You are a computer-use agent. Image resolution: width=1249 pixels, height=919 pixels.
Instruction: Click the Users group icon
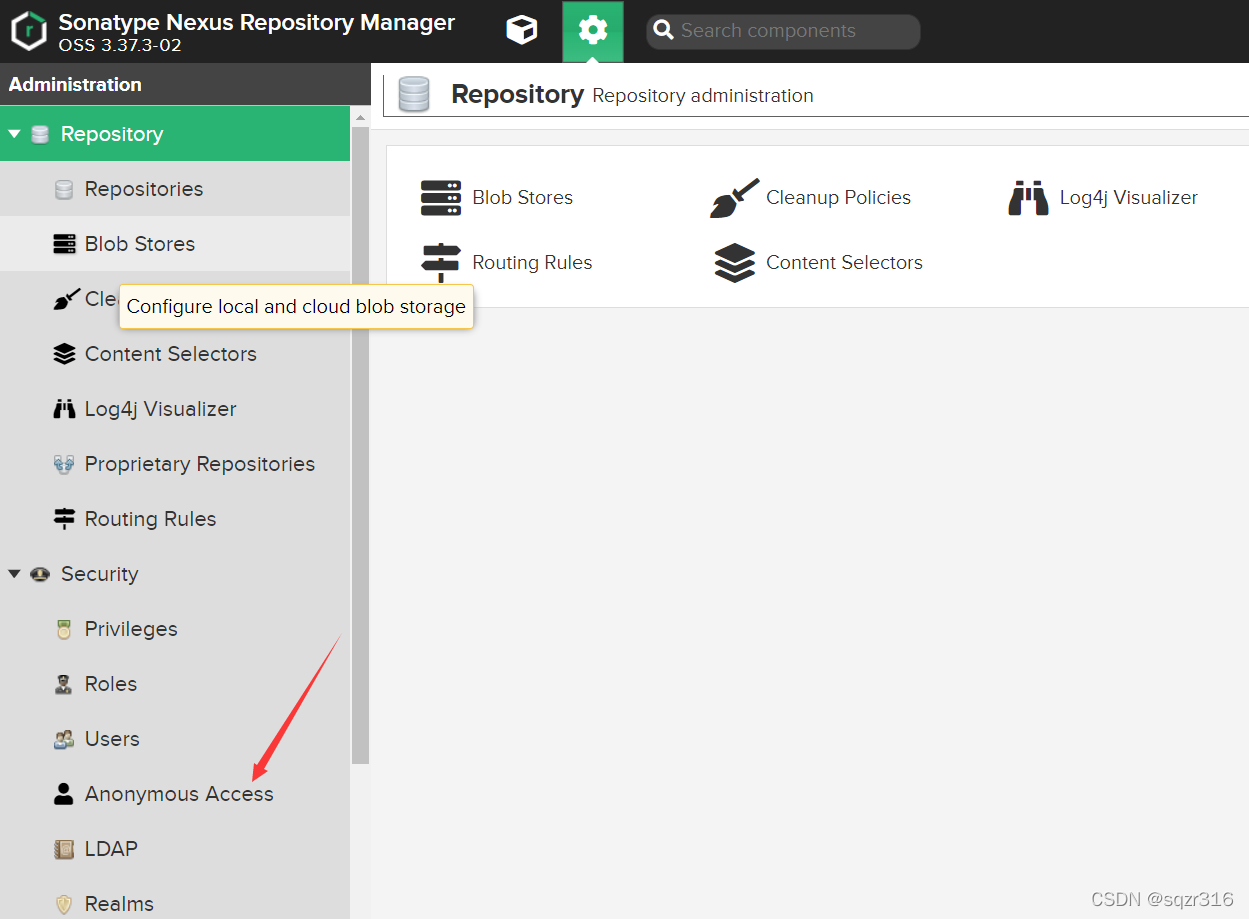pos(64,739)
